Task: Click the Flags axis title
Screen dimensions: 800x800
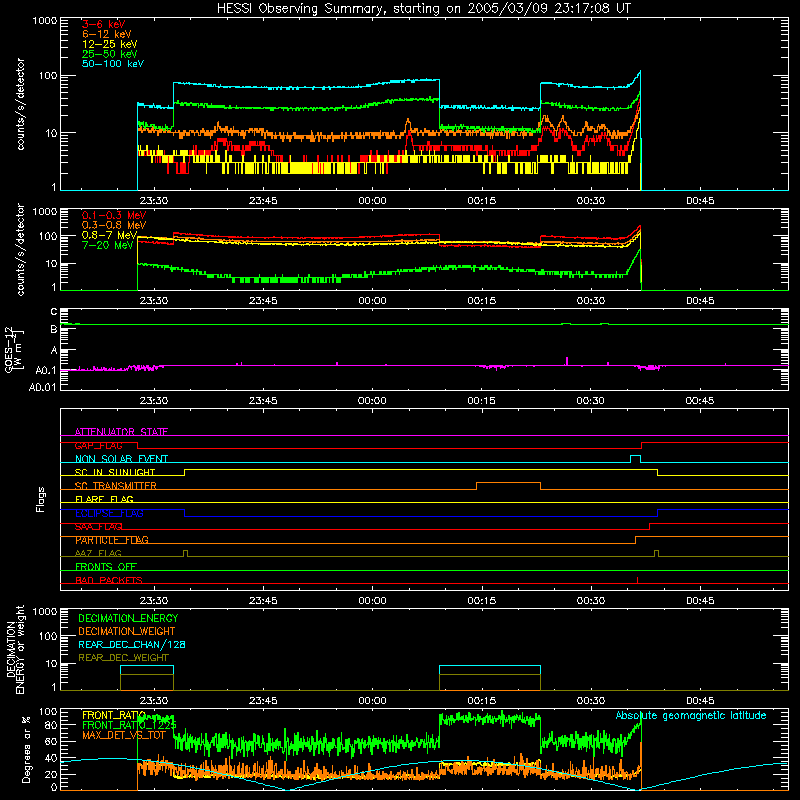Action: point(40,499)
